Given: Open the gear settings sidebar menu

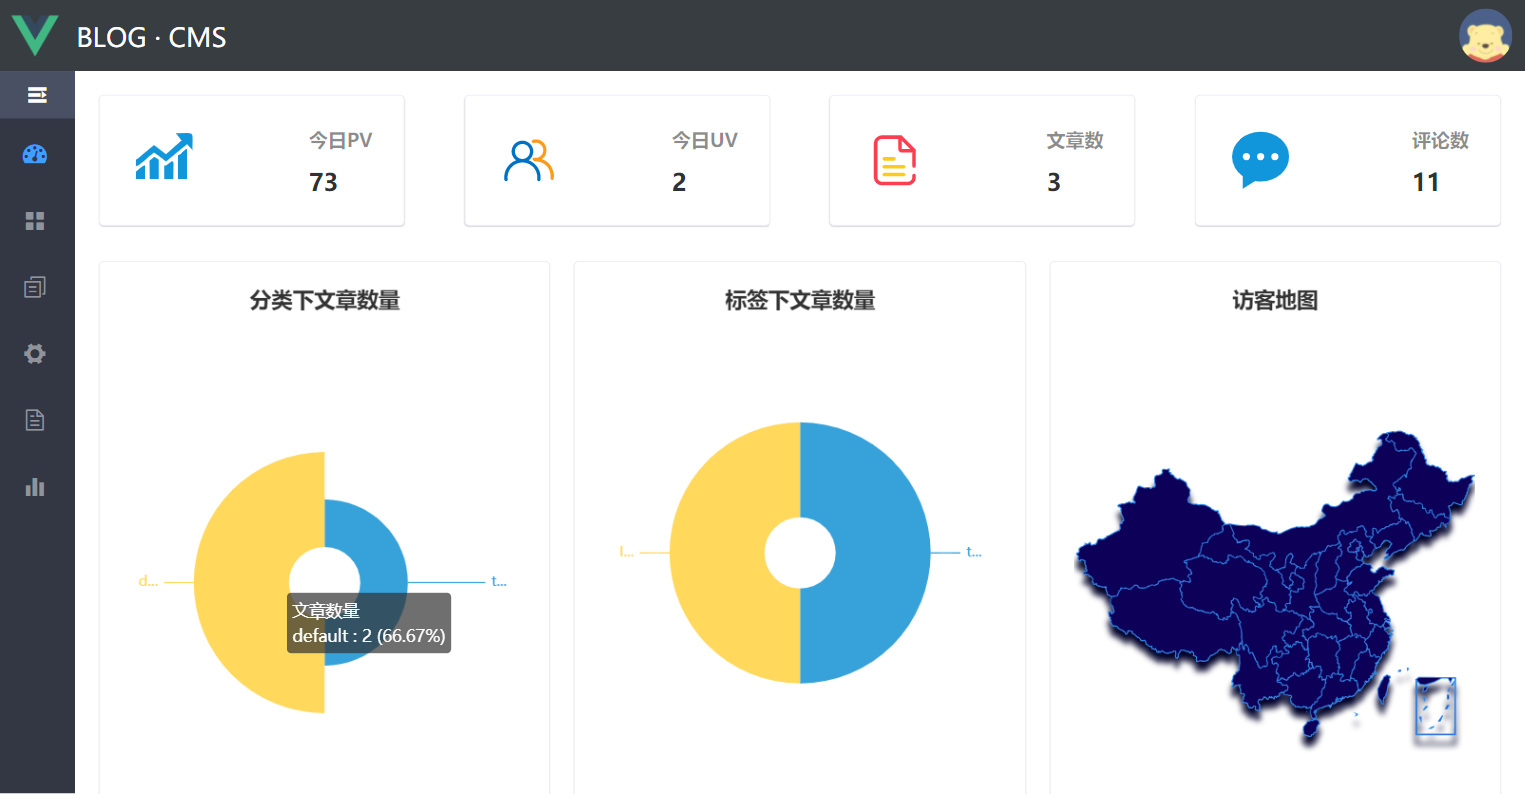Looking at the screenshot, I should 35,354.
